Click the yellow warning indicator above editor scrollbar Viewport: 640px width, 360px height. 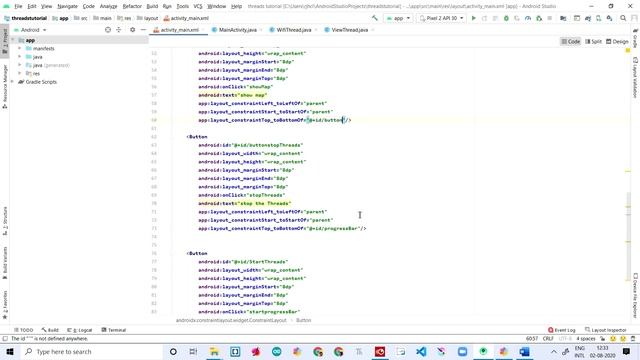(x=628, y=51)
